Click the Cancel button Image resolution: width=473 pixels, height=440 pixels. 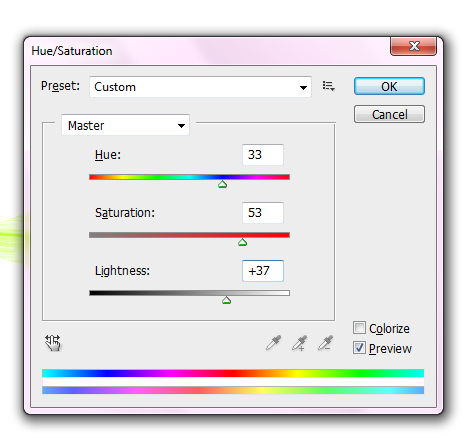(389, 114)
